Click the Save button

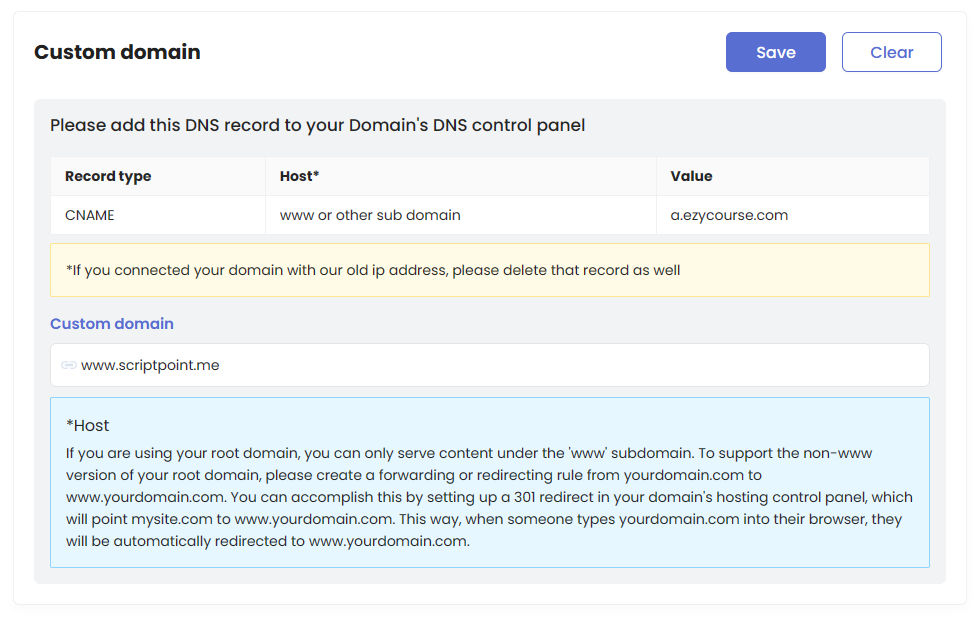[x=775, y=52]
